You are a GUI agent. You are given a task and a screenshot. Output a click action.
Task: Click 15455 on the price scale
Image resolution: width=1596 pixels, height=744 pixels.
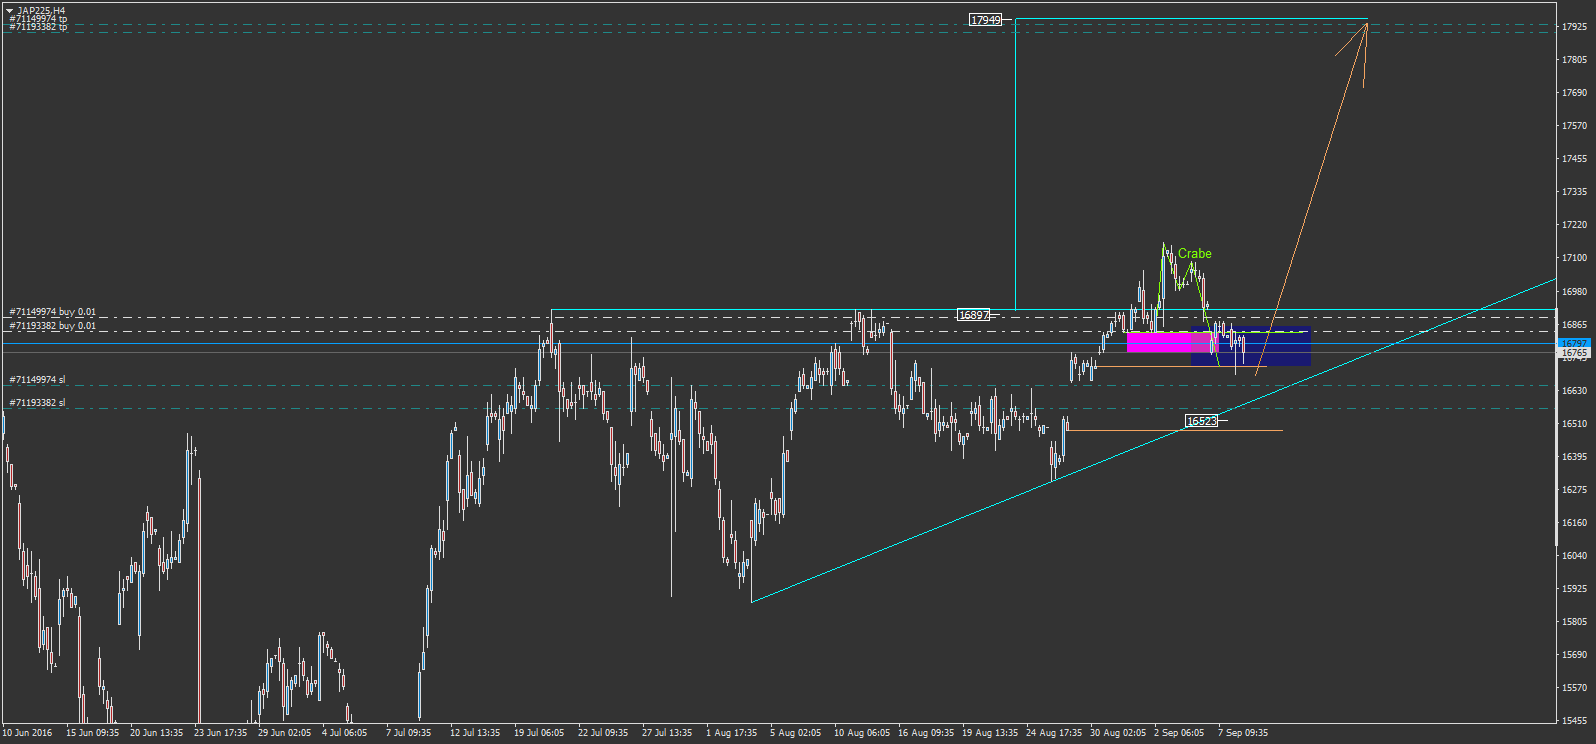coord(1574,721)
